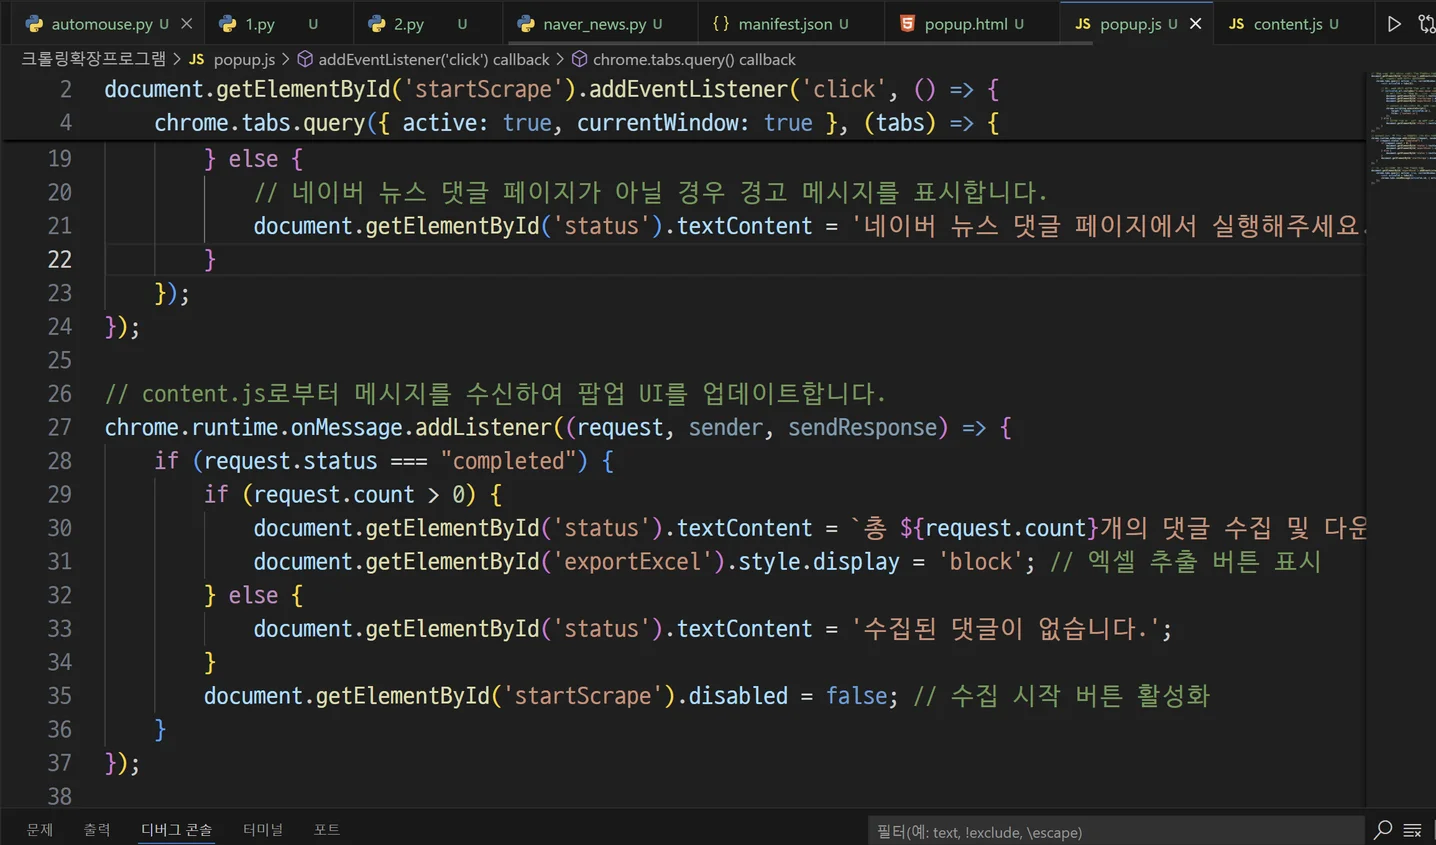The height and width of the screenshot is (845, 1436).
Task: Open the 문제 panel tab
Action: coord(40,829)
